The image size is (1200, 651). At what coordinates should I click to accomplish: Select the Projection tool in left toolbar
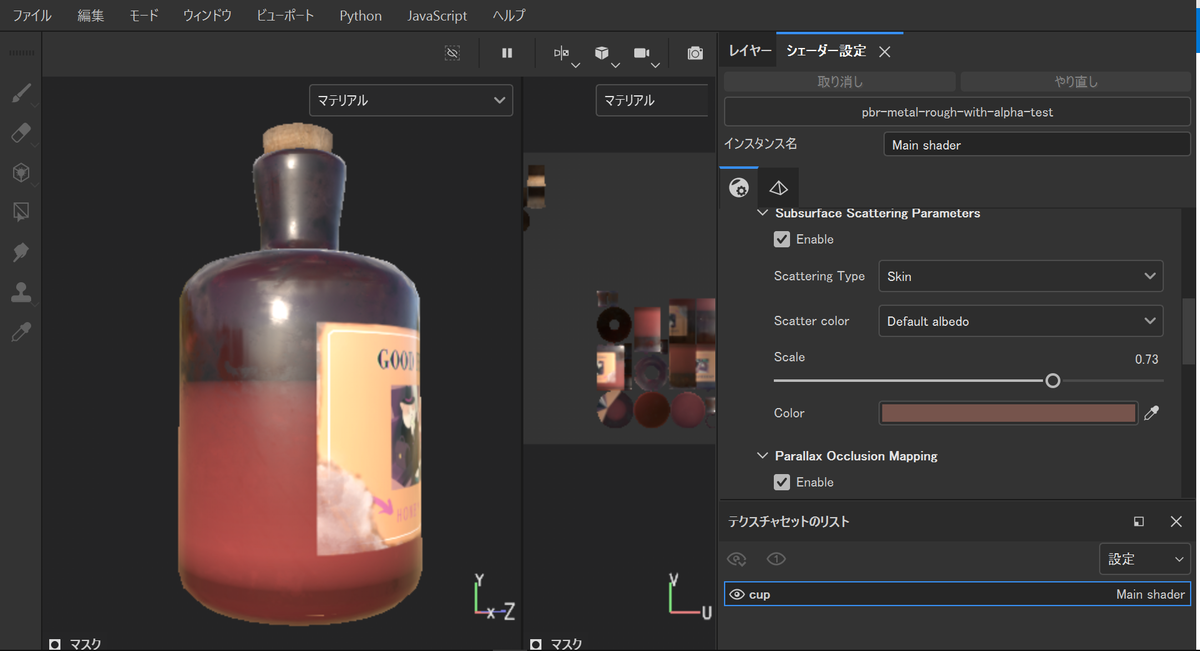[21, 173]
